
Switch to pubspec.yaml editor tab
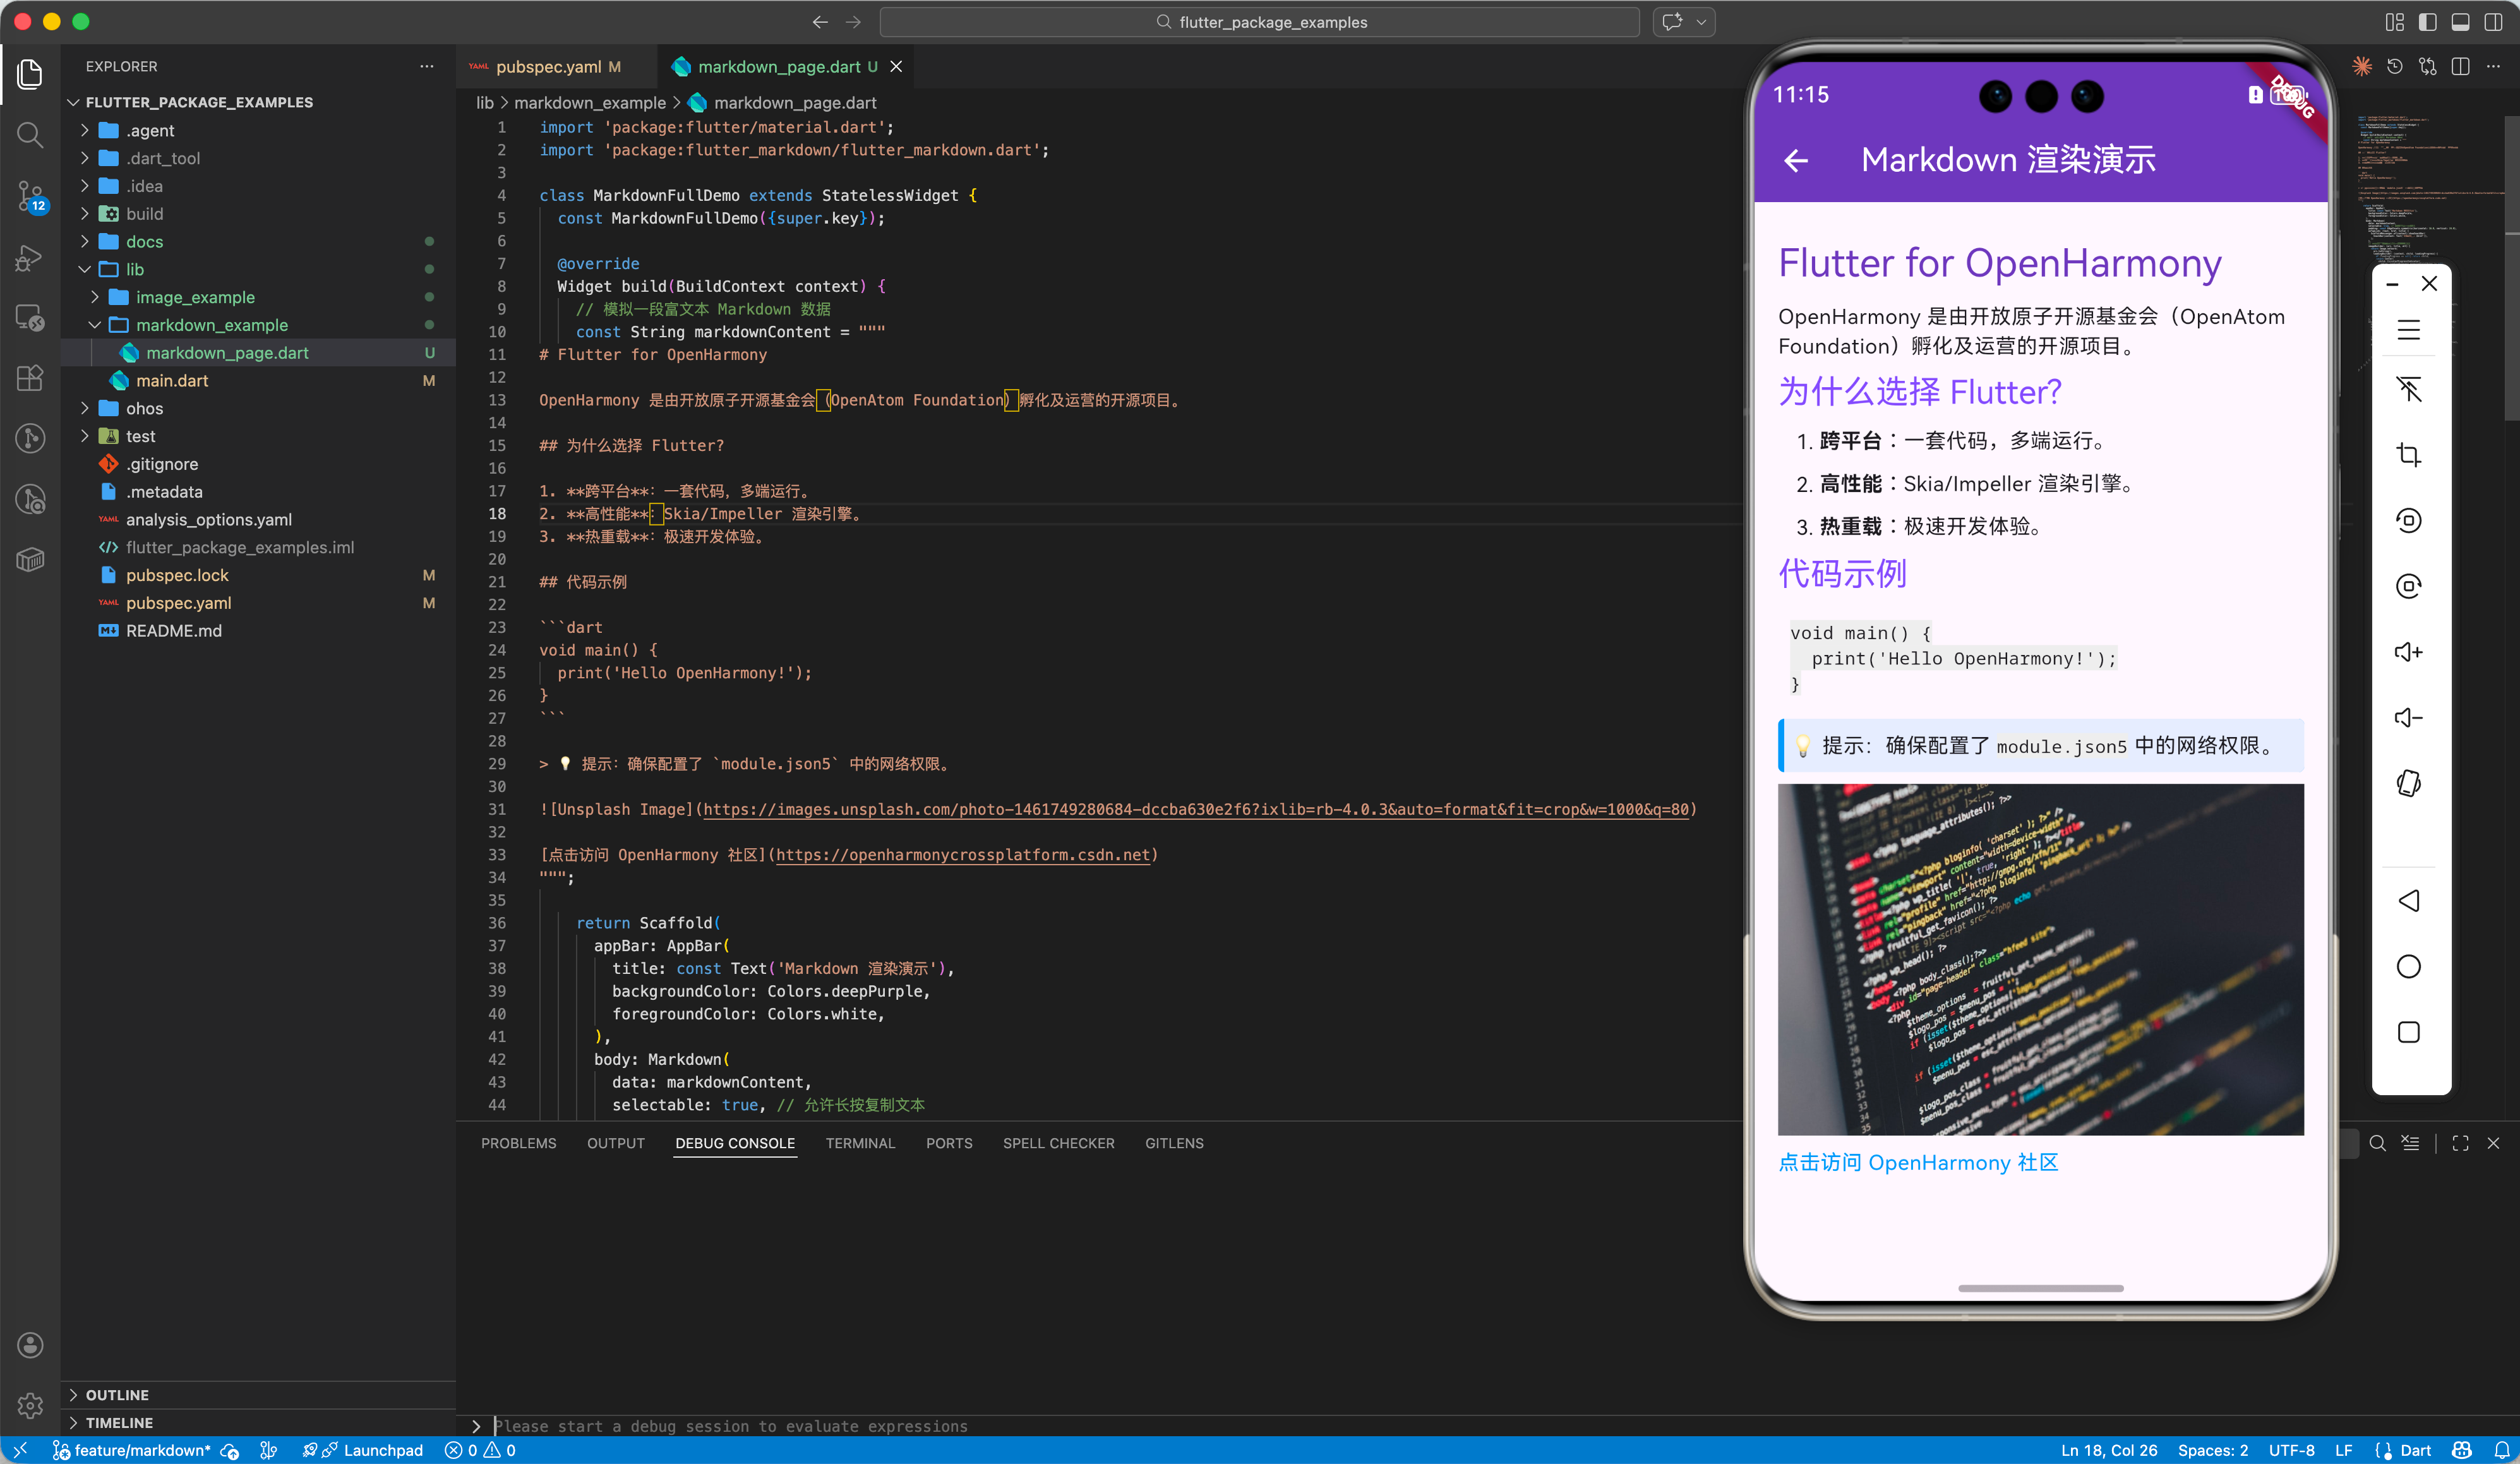pyautogui.click(x=548, y=67)
